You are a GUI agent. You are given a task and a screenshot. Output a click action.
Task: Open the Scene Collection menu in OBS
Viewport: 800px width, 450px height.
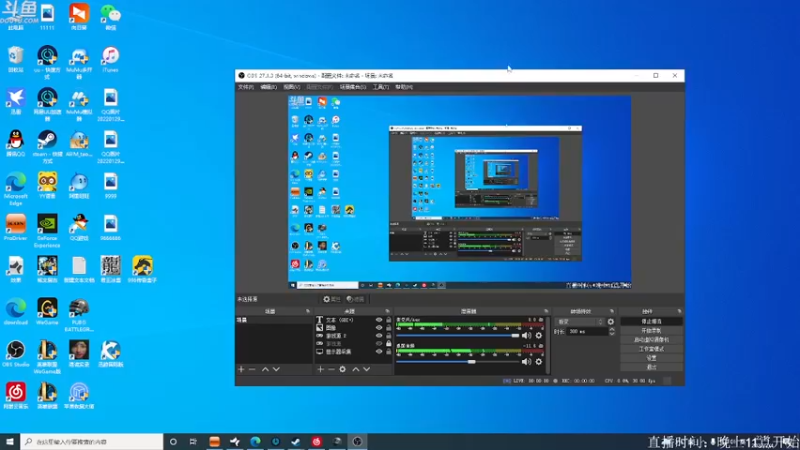coord(353,87)
